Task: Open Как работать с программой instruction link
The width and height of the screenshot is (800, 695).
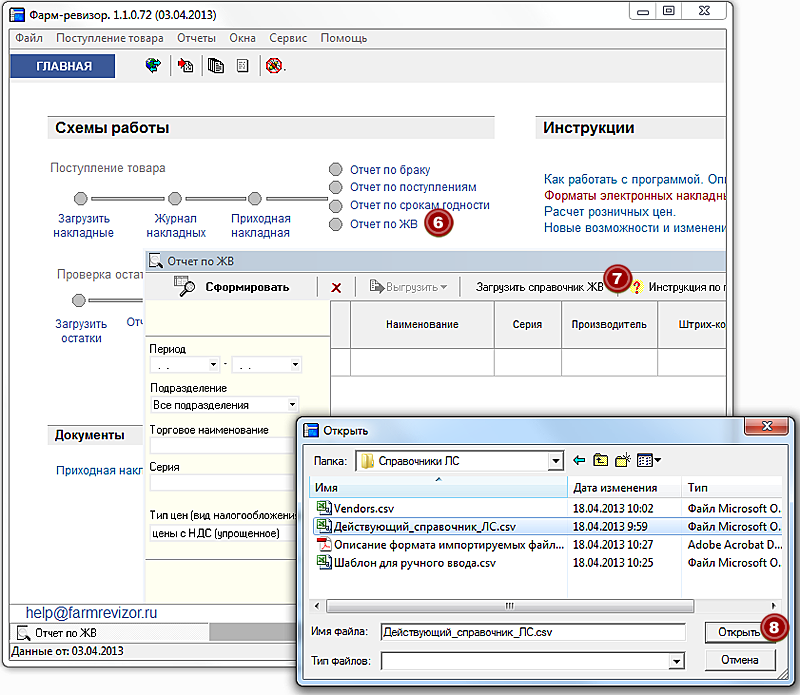Action: coord(635,179)
